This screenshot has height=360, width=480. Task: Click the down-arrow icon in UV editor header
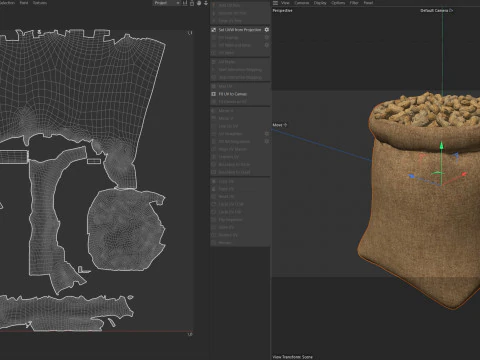[x=206, y=3]
